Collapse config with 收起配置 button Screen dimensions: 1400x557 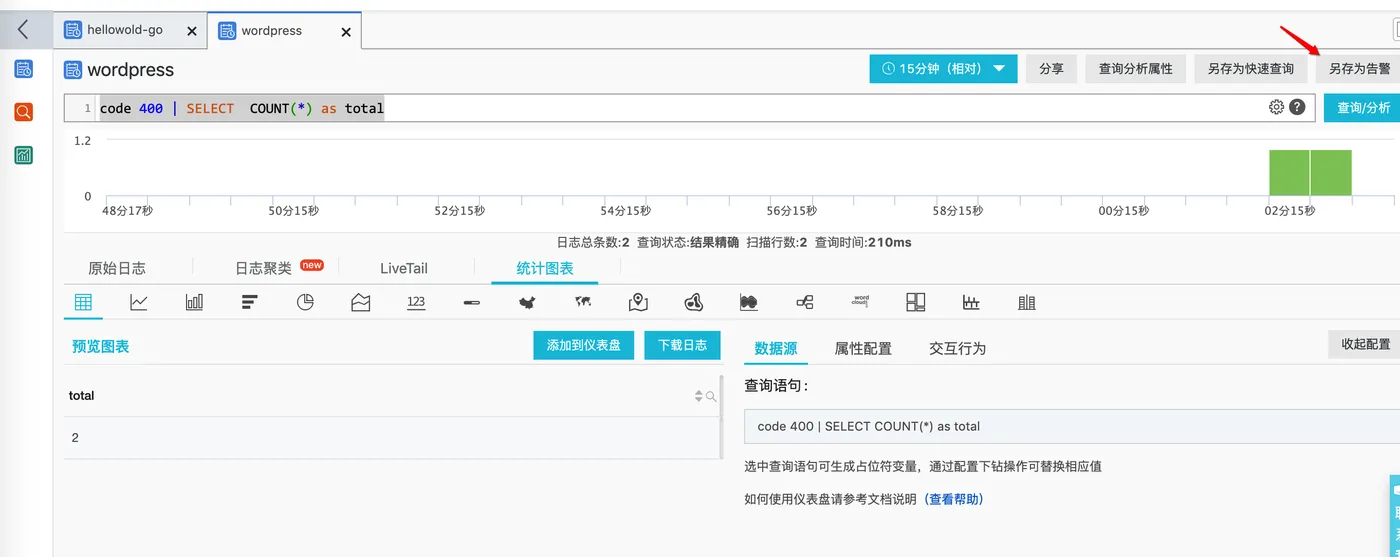[1364, 344]
